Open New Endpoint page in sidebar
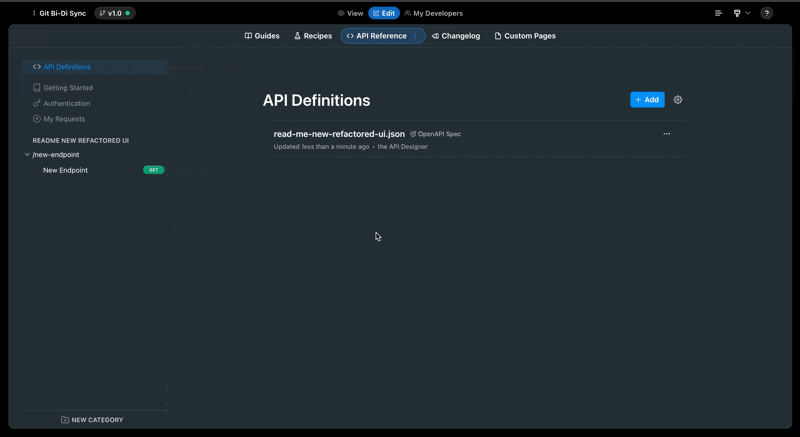The image size is (800, 437). (65, 170)
